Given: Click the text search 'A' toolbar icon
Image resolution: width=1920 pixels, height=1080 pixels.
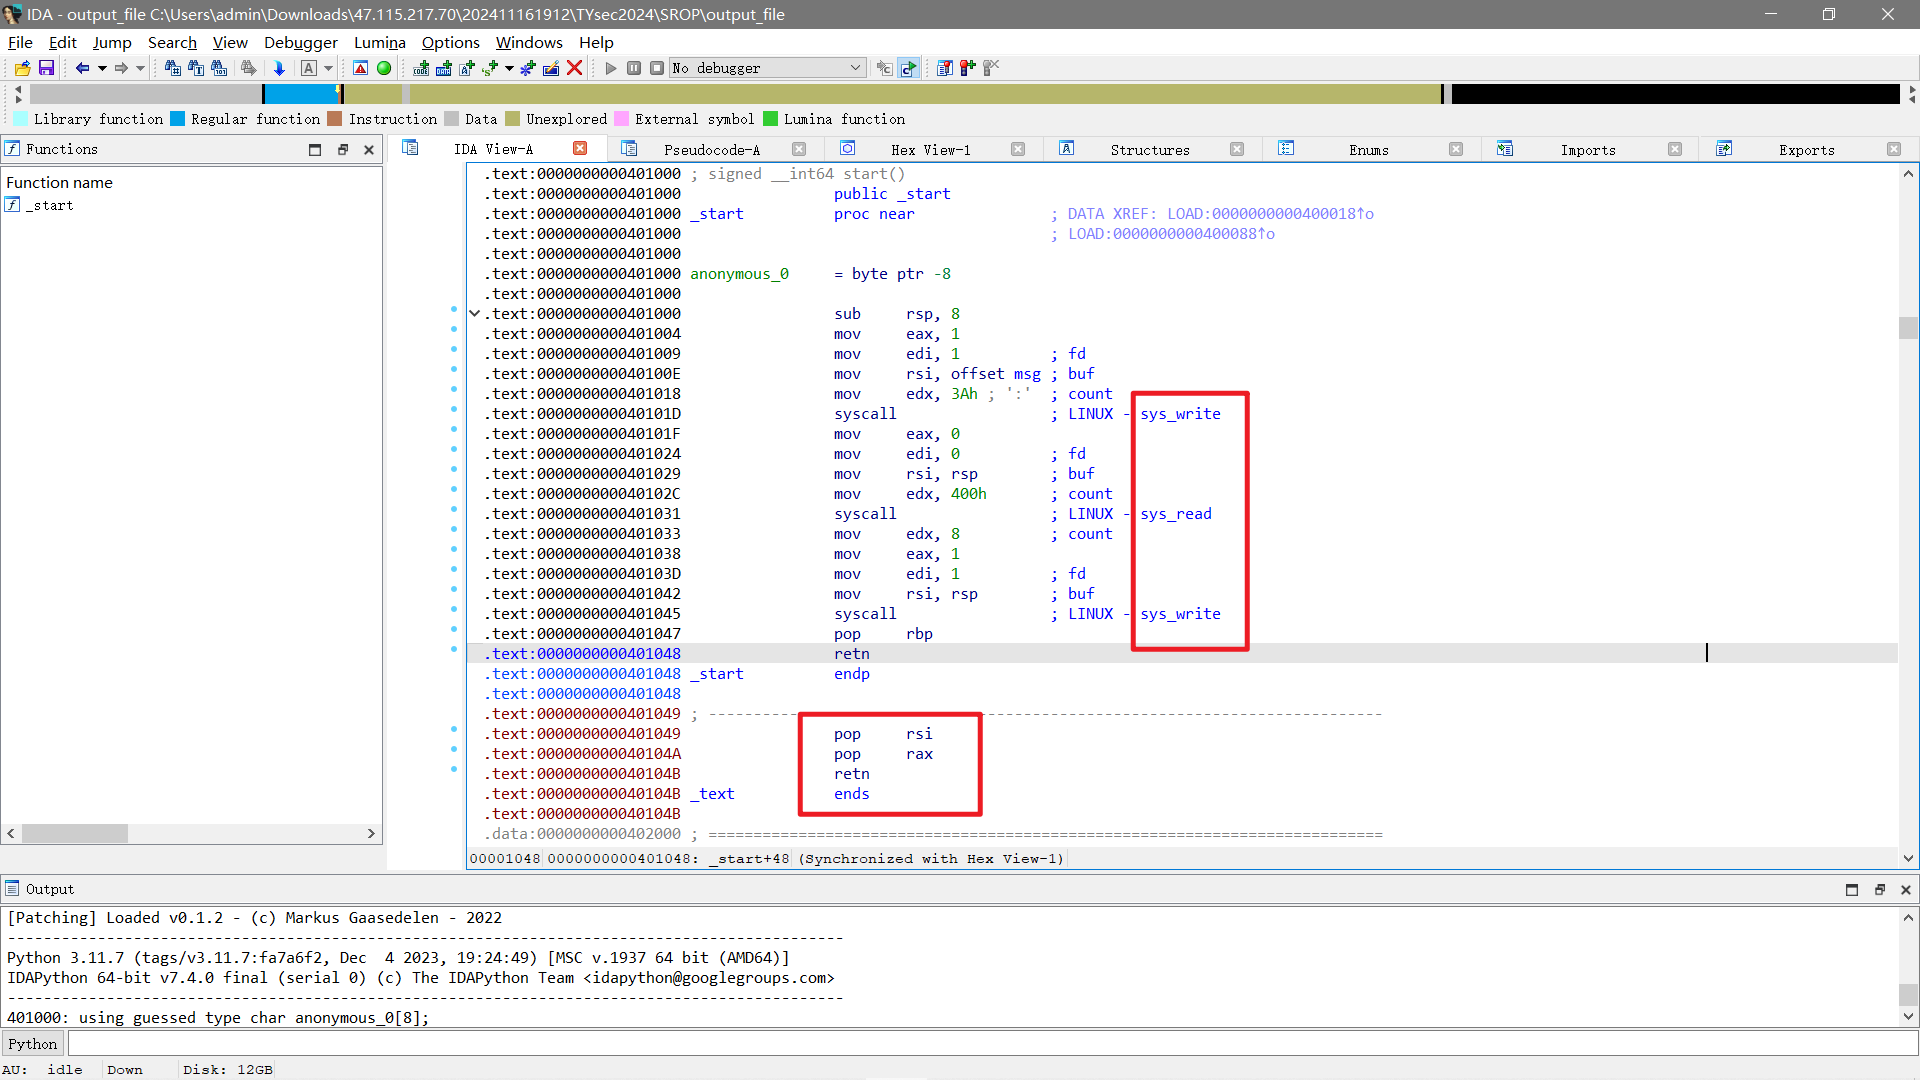Looking at the screenshot, I should click(x=309, y=68).
